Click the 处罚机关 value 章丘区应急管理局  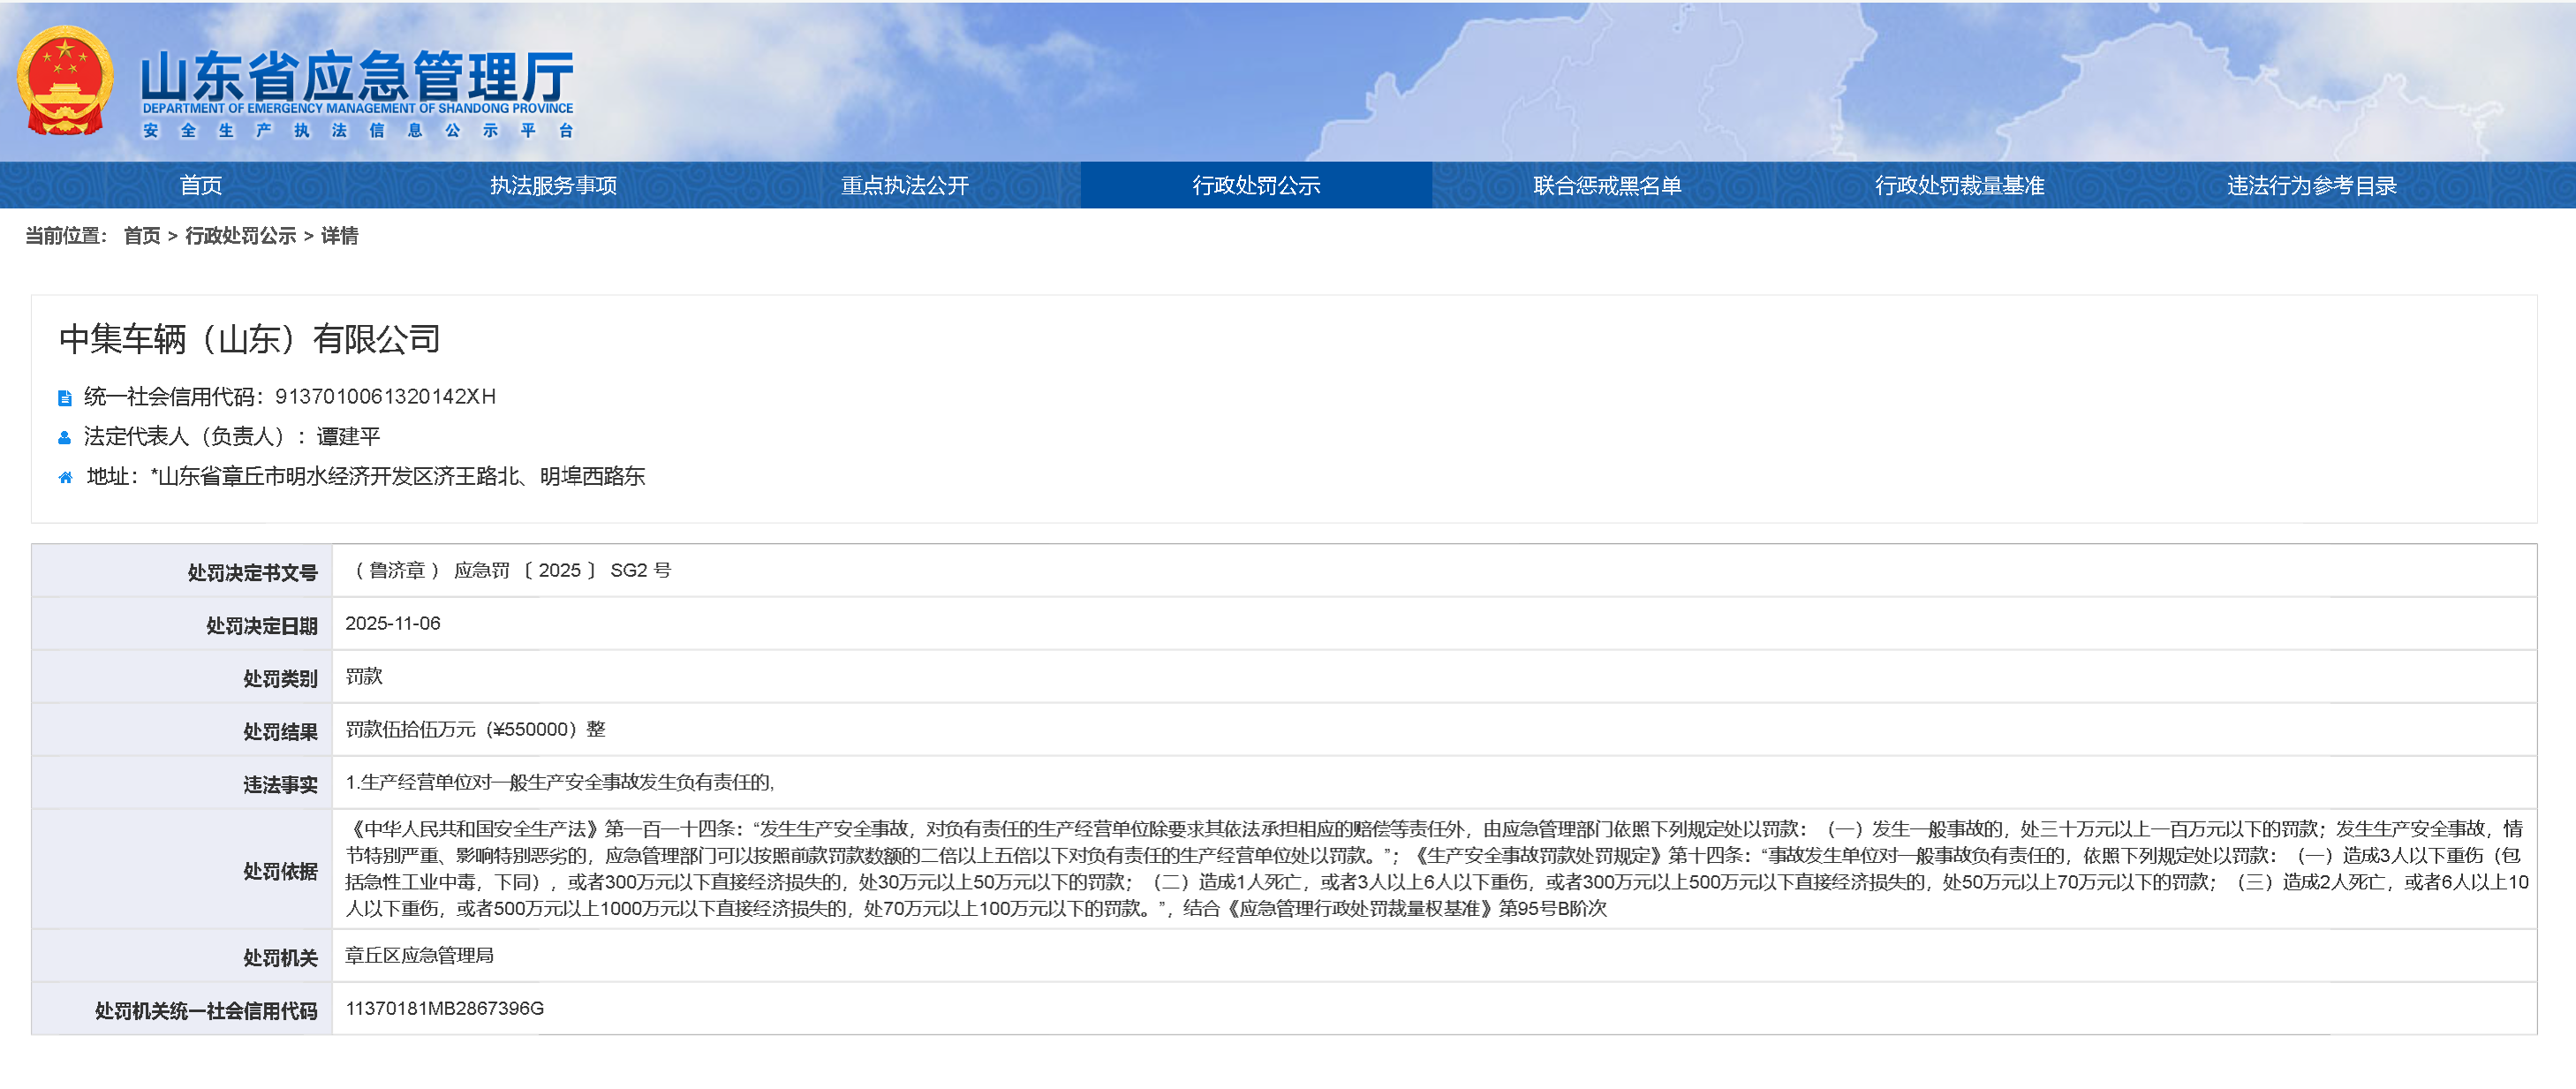[419, 955]
